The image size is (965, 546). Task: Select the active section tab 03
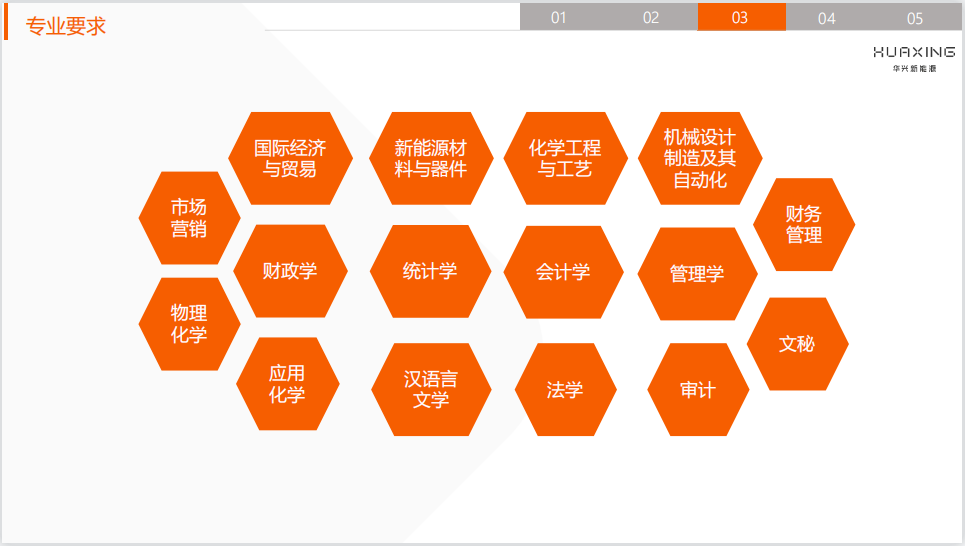(x=740, y=18)
